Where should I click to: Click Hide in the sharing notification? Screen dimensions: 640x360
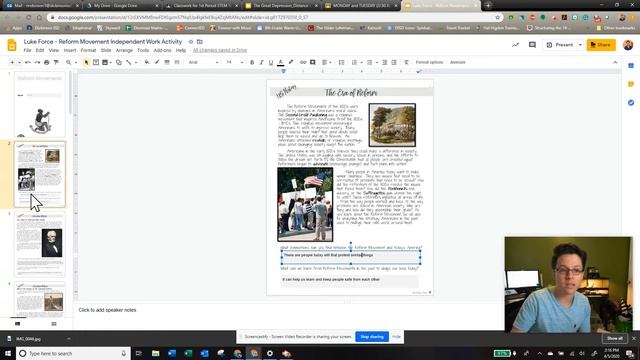click(x=396, y=337)
